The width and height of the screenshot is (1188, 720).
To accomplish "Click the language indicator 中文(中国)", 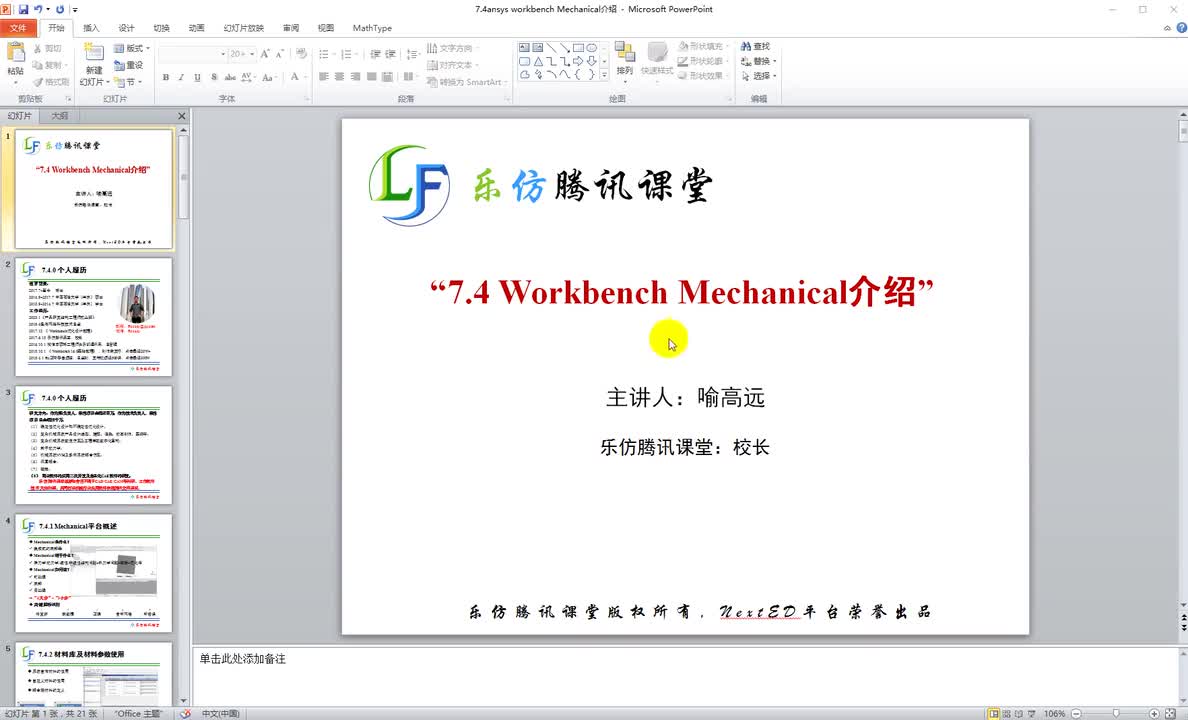I will pos(220,713).
